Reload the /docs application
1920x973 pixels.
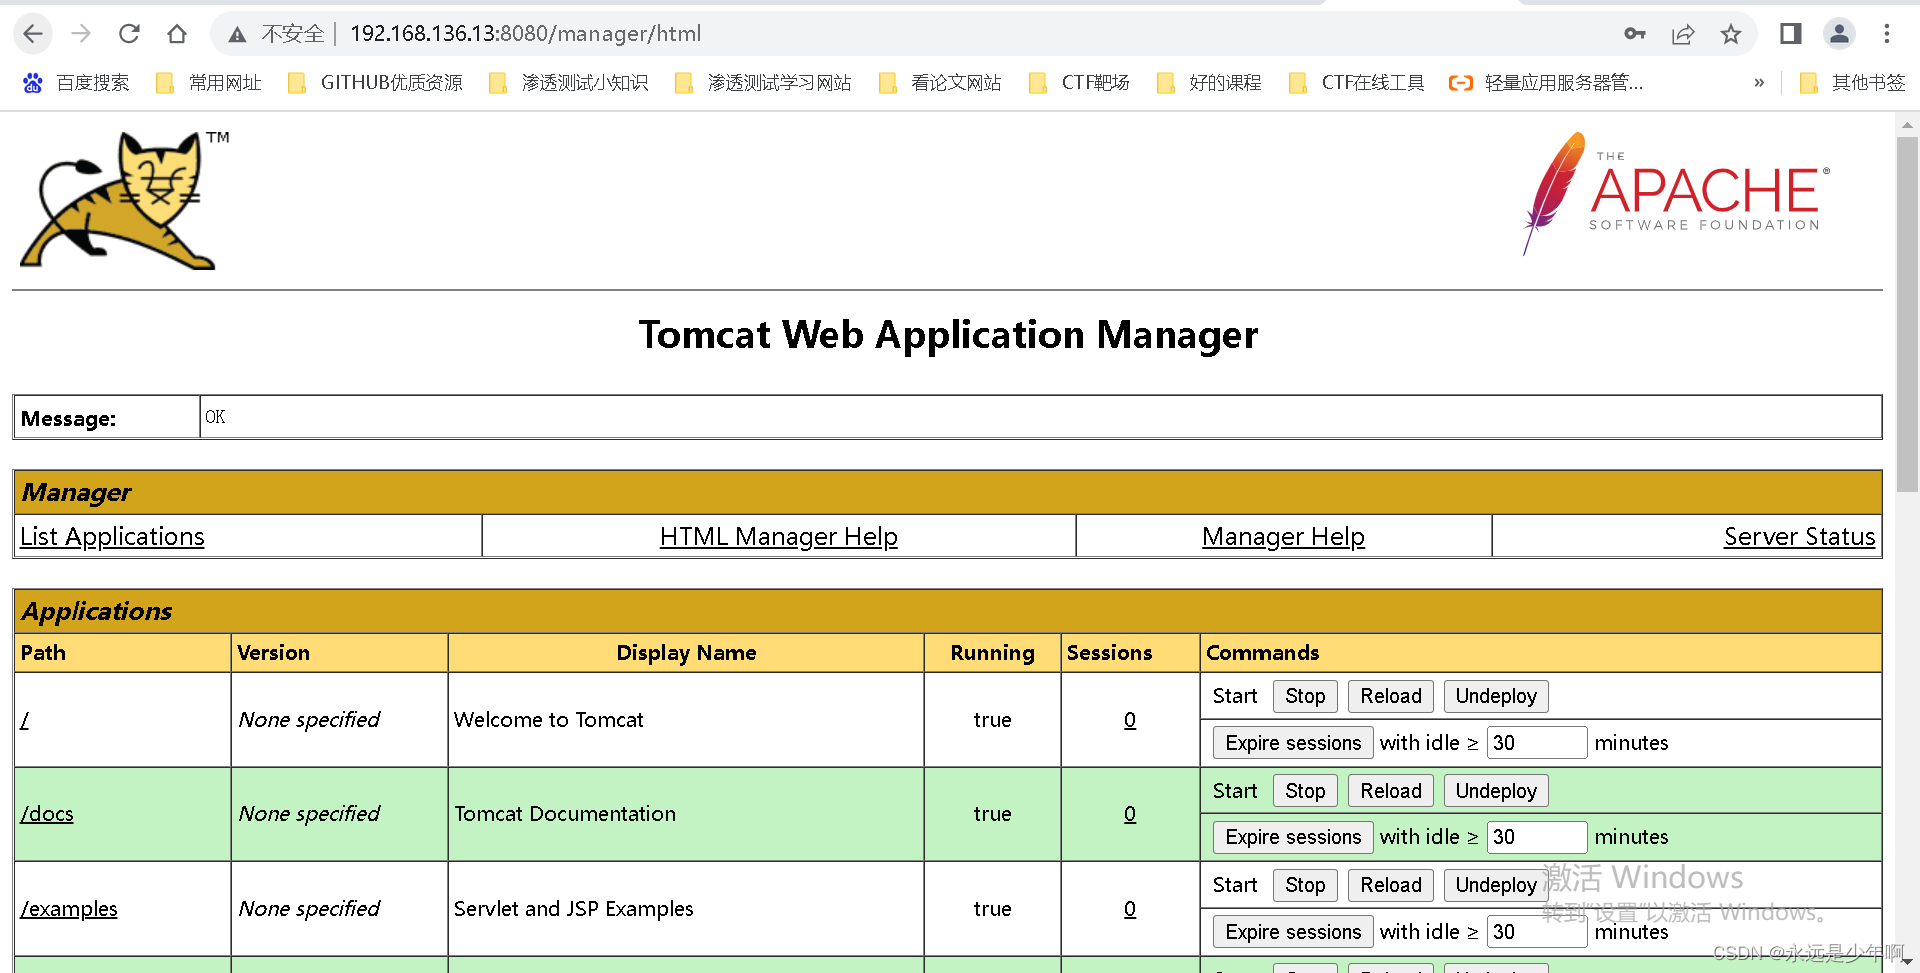(1391, 791)
